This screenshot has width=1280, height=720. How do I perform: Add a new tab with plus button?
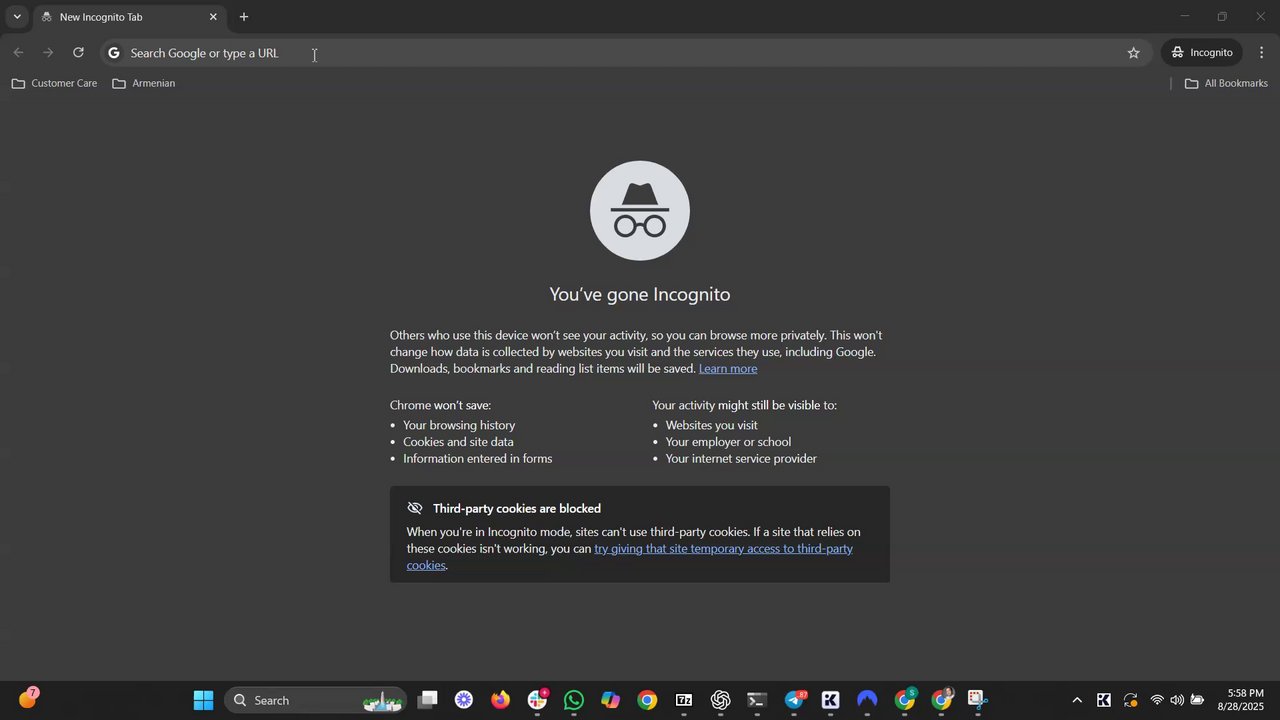pyautogui.click(x=244, y=17)
